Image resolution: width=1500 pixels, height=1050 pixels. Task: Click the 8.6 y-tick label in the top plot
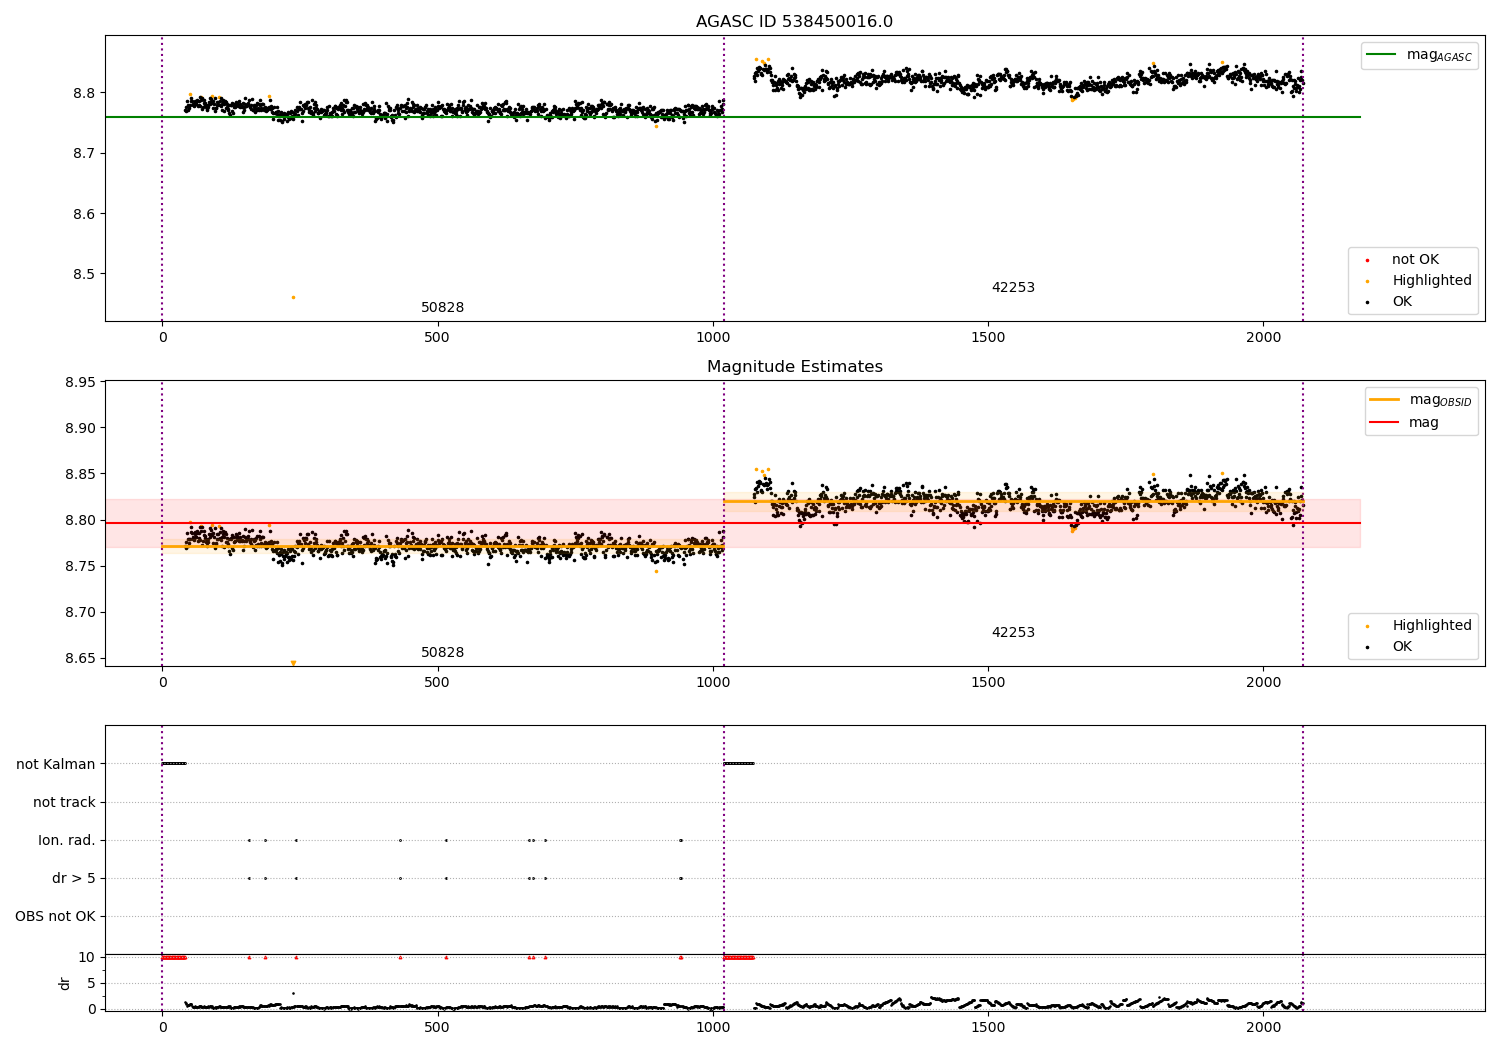(x=82, y=214)
